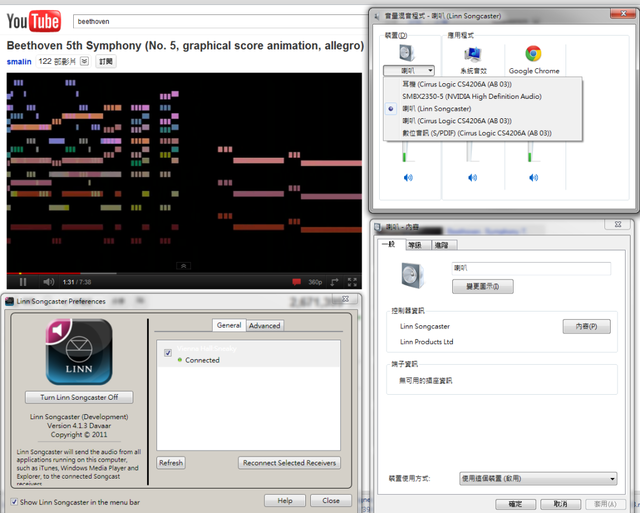Click the 變更圖示 change icon button
640x513 pixels.
482,286
